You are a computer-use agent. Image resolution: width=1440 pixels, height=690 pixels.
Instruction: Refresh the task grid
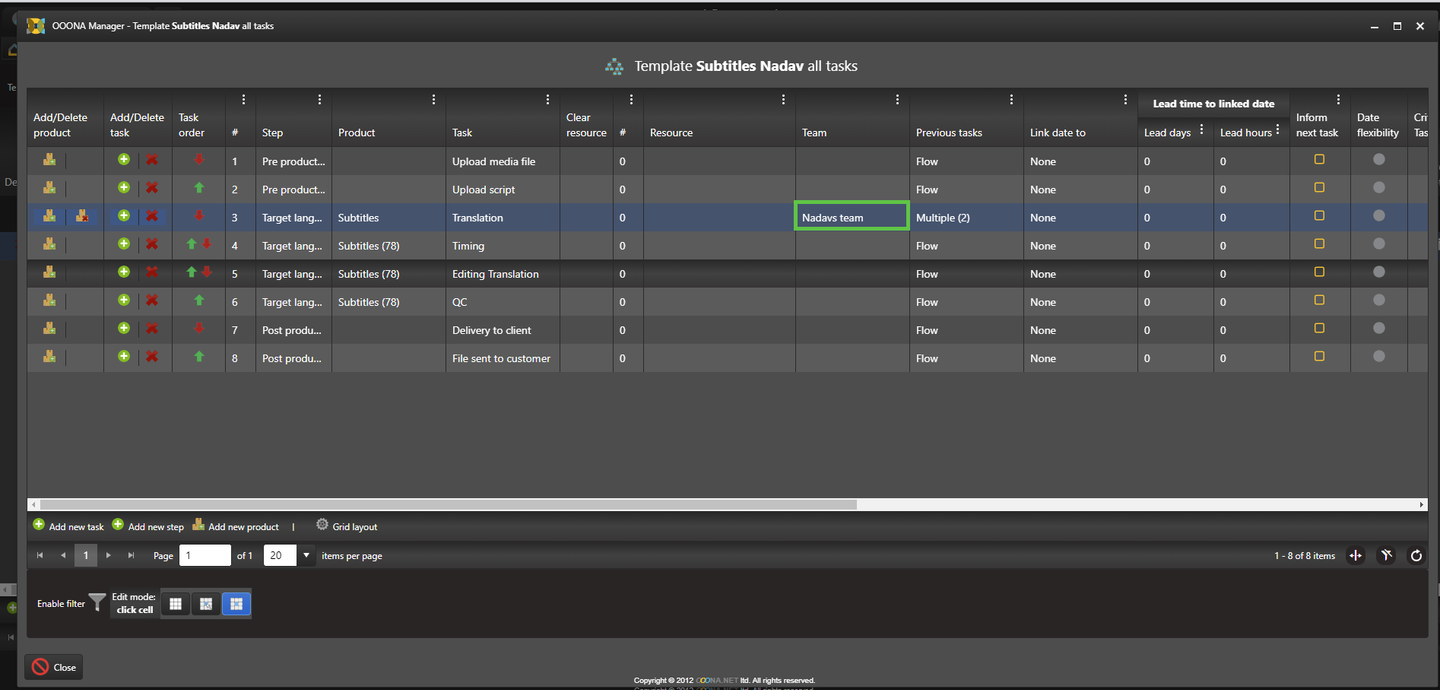coord(1416,556)
